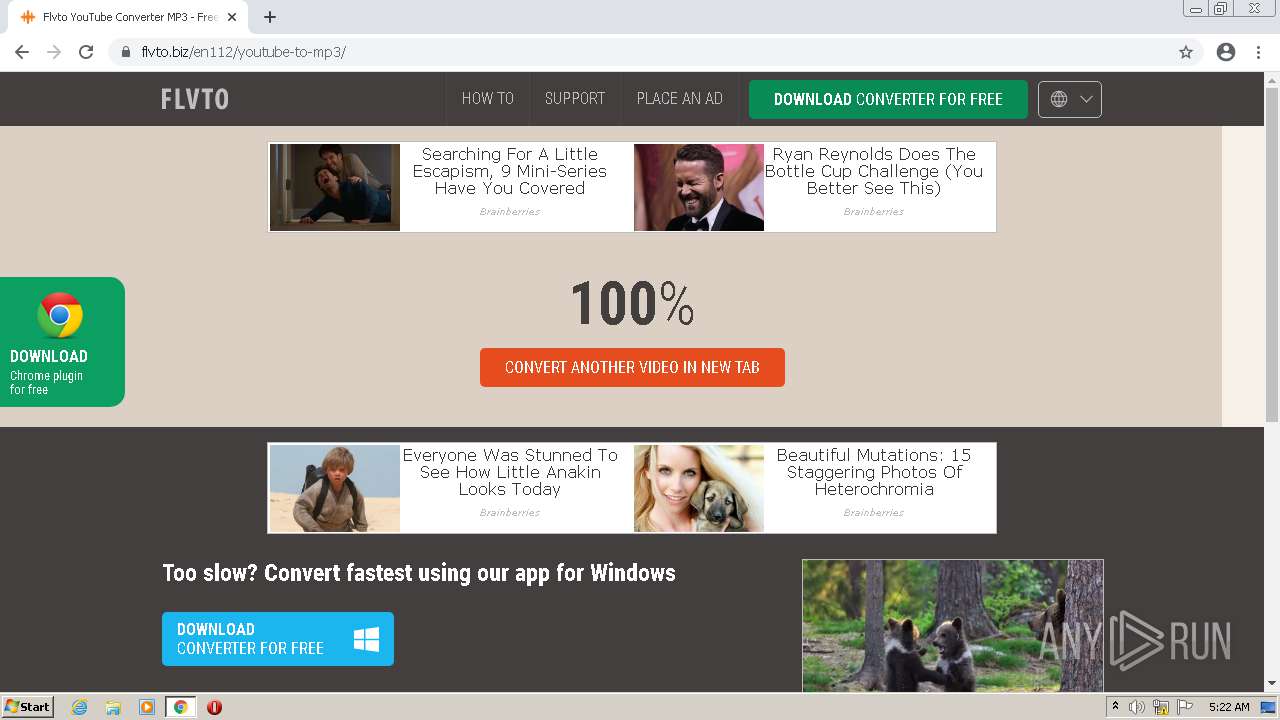Screen dimensions: 1280x720
Task: Open the network tray icon
Action: tap(1161, 707)
